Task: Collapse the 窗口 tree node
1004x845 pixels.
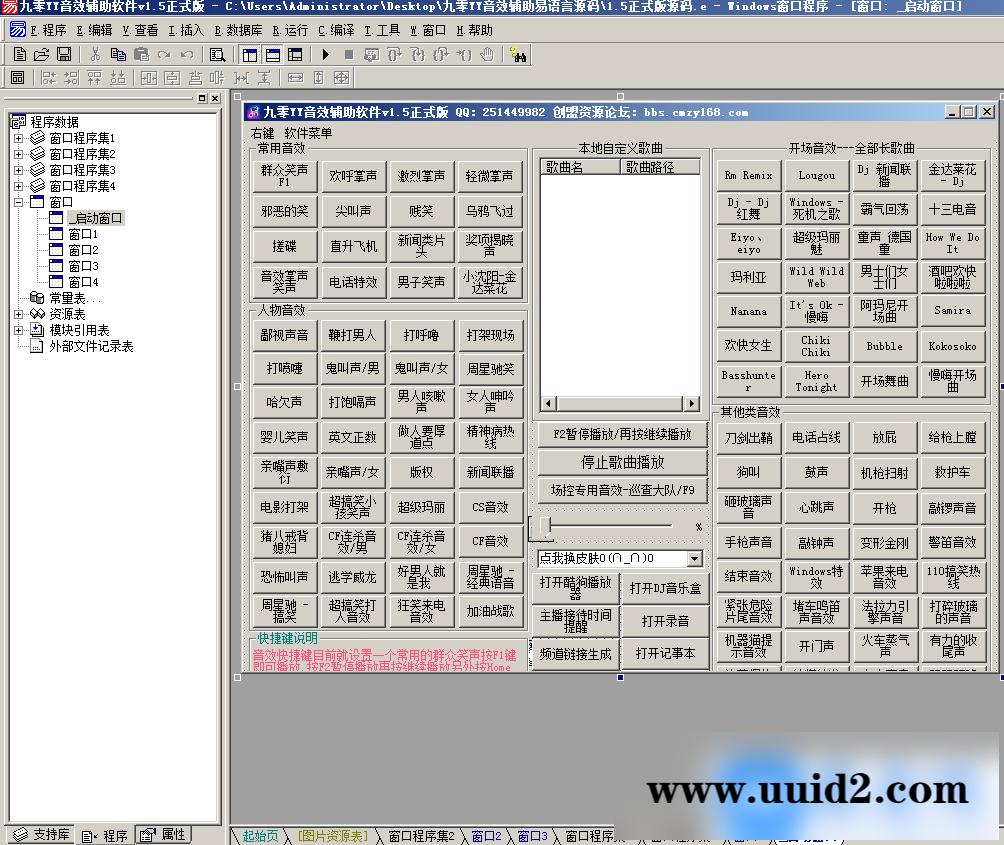Action: pos(18,202)
